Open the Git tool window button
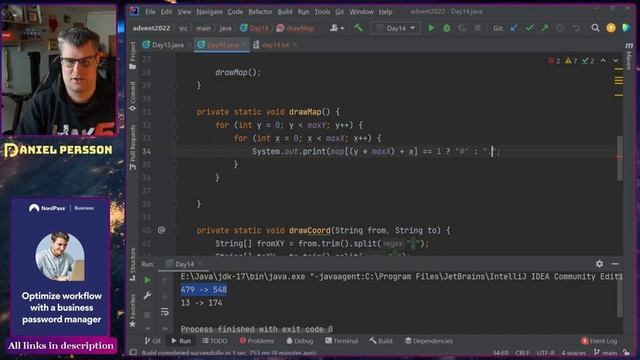Viewport: 640px width, 360px height. [152, 341]
